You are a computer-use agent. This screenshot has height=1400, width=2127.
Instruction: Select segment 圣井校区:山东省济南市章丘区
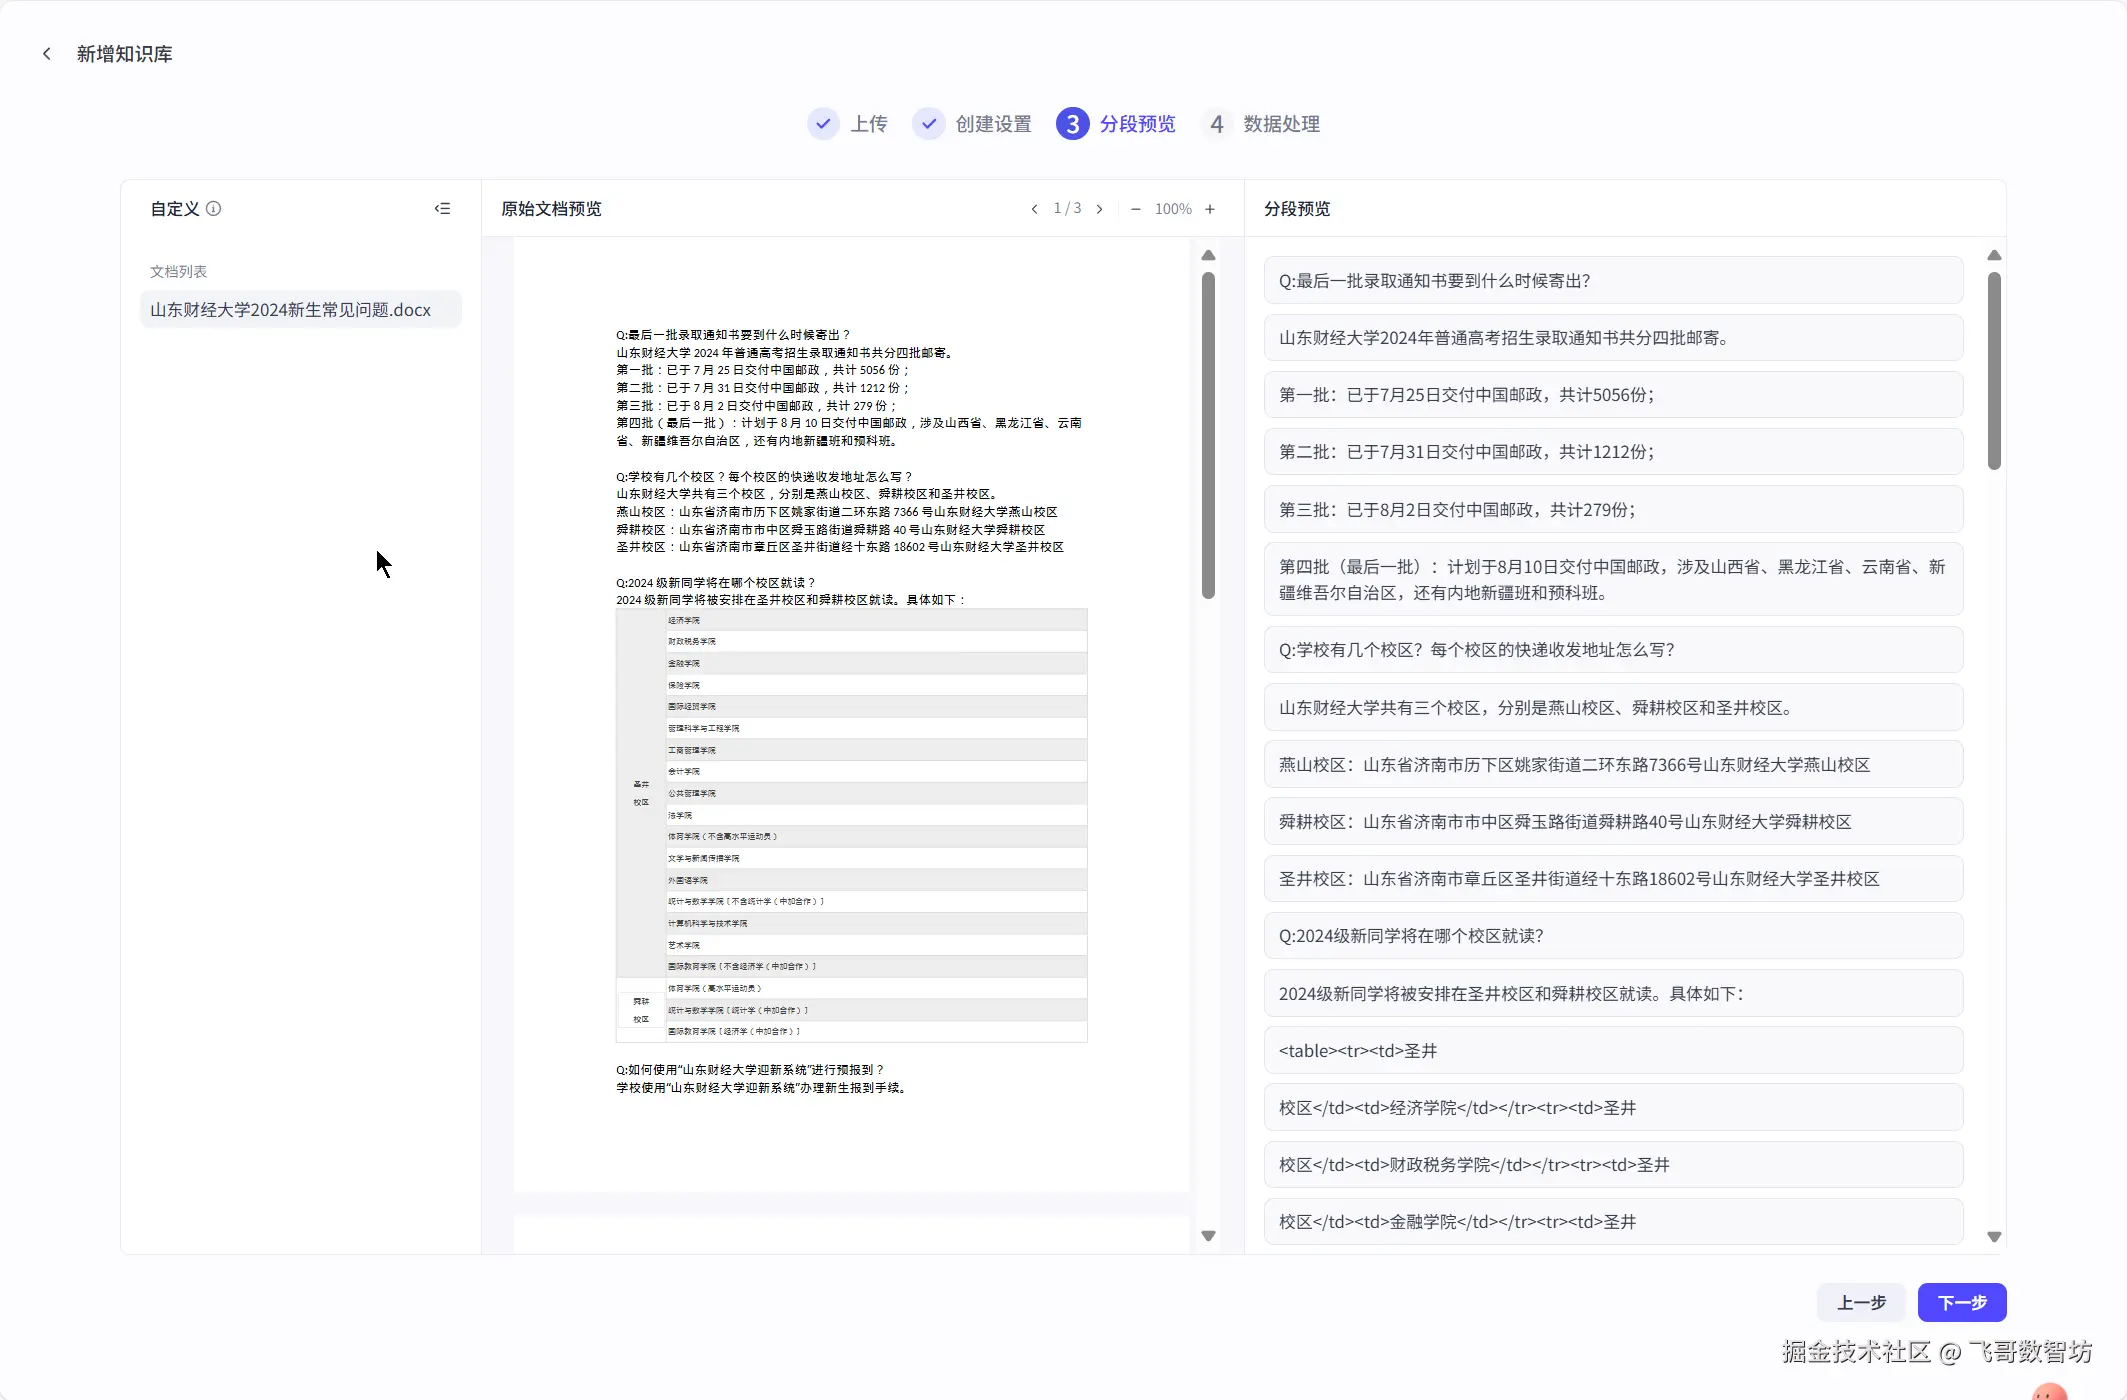point(1613,879)
